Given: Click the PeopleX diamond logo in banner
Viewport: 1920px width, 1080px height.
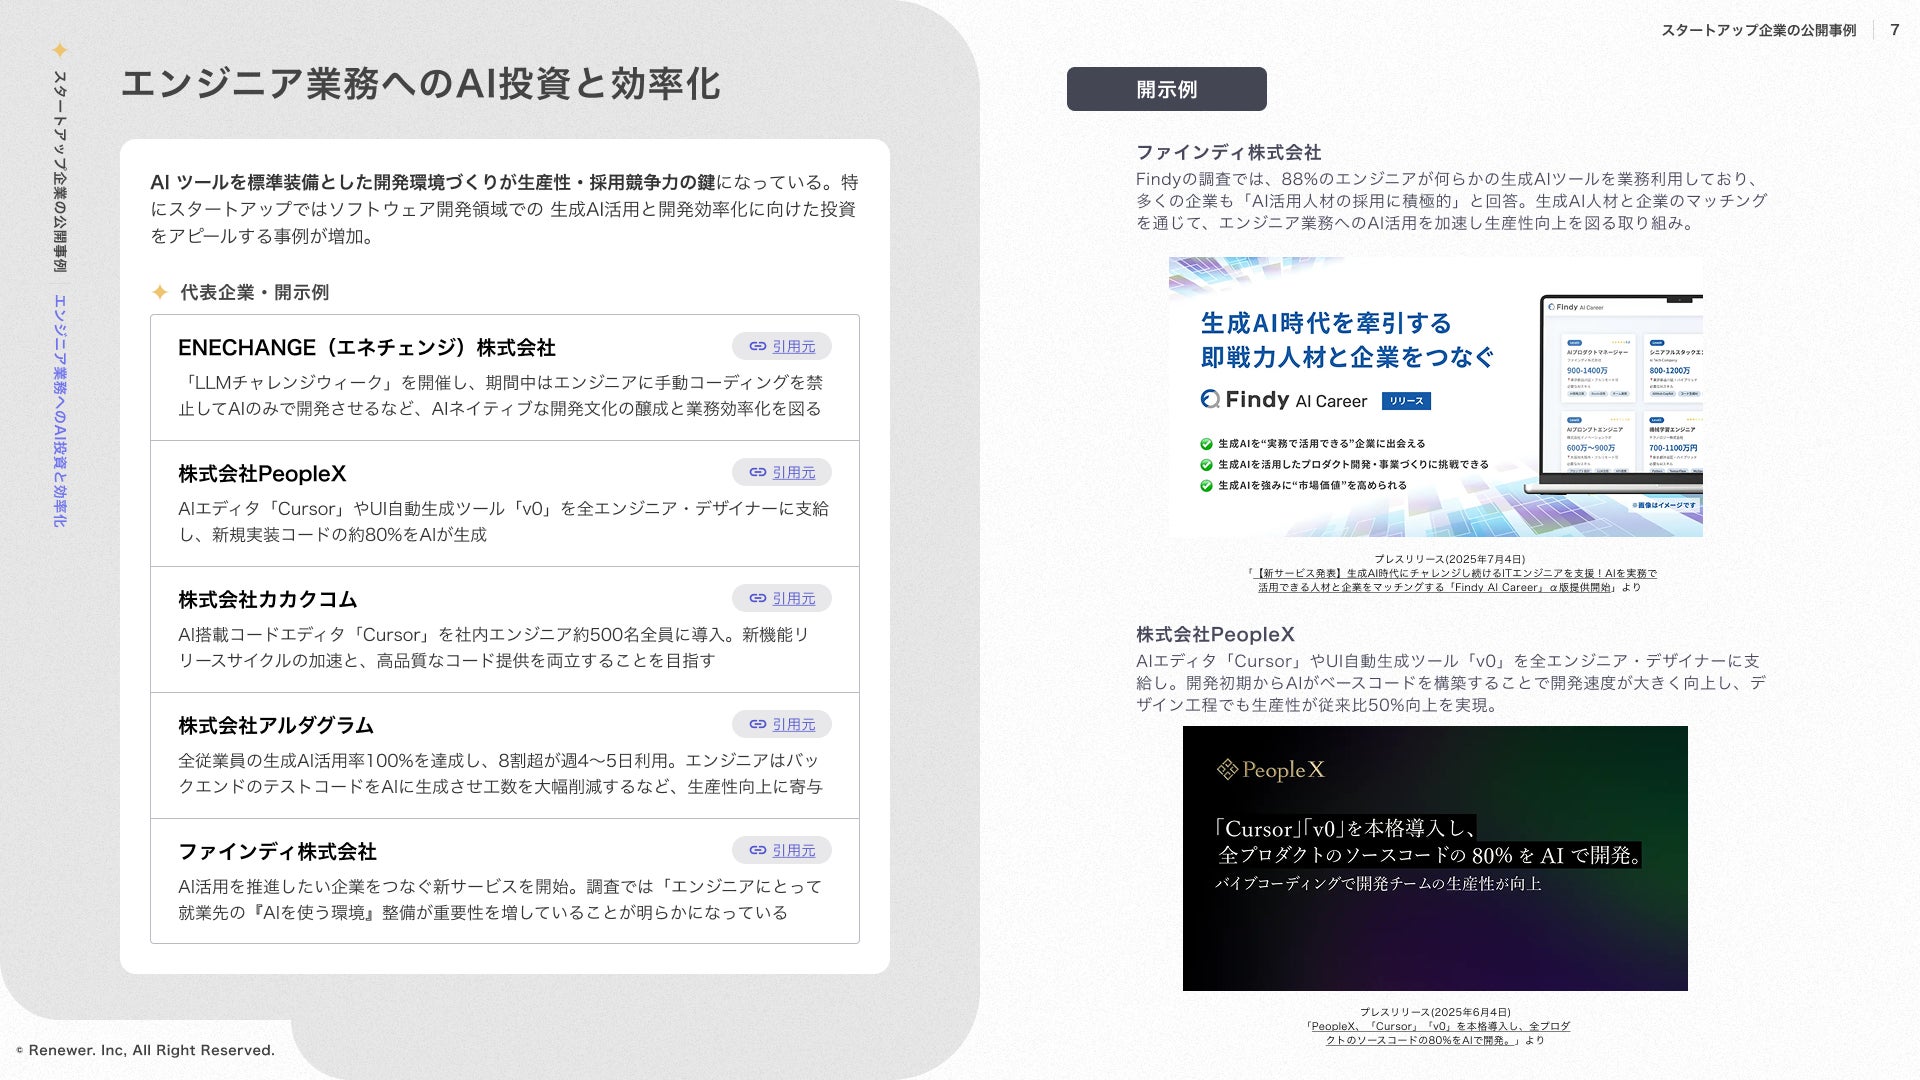Looking at the screenshot, I should [1227, 769].
